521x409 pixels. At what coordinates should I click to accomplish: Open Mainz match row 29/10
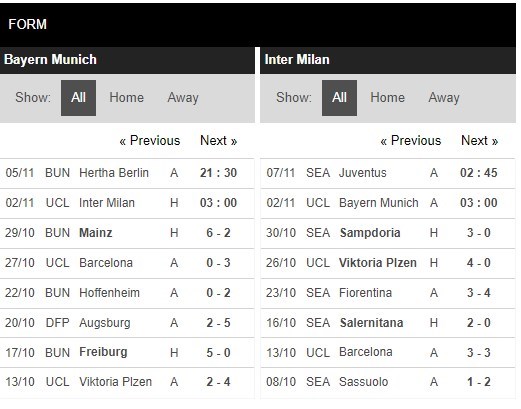(127, 233)
